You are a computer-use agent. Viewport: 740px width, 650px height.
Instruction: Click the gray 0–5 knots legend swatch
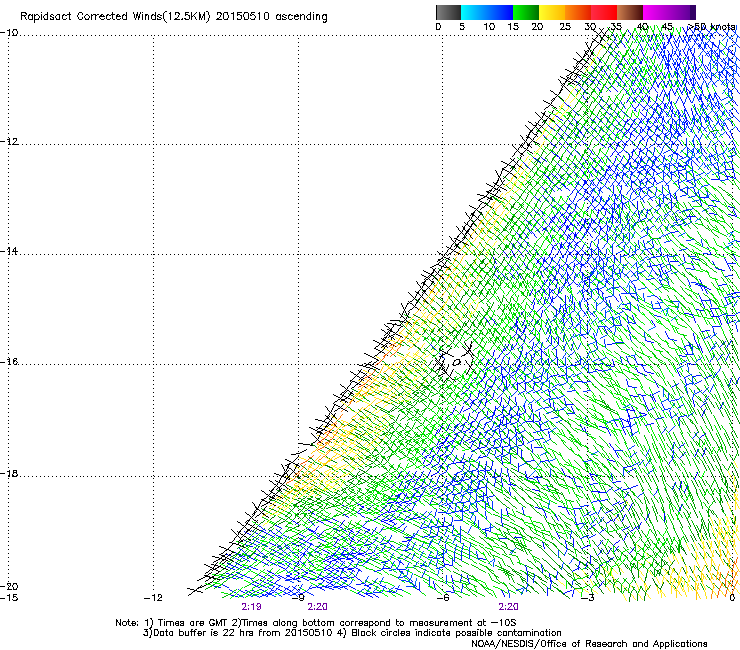(448, 12)
